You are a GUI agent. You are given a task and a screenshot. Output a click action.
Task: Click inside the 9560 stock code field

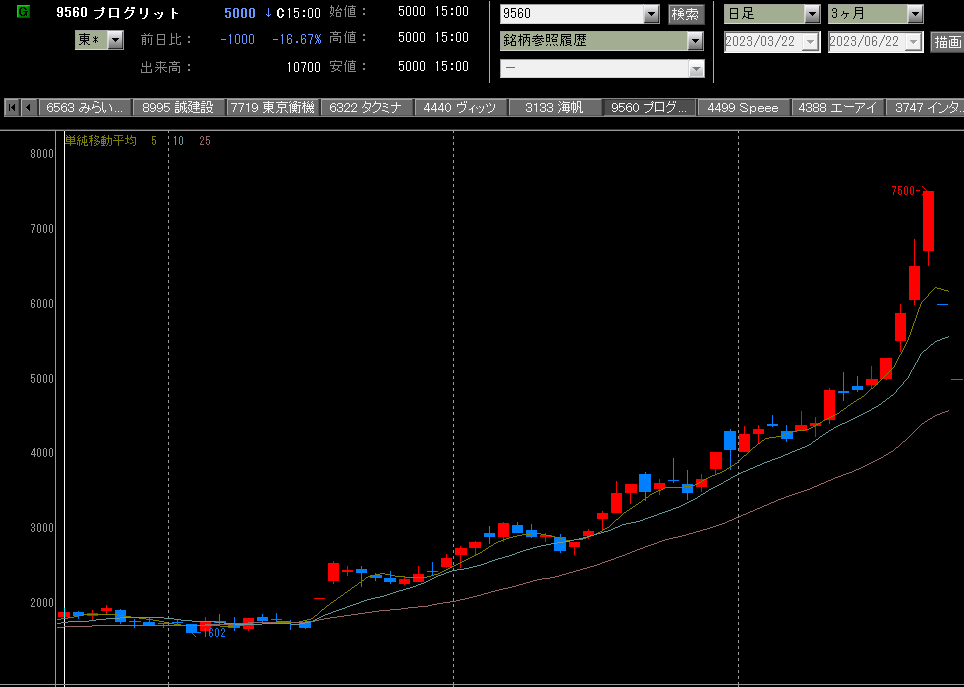coord(572,14)
